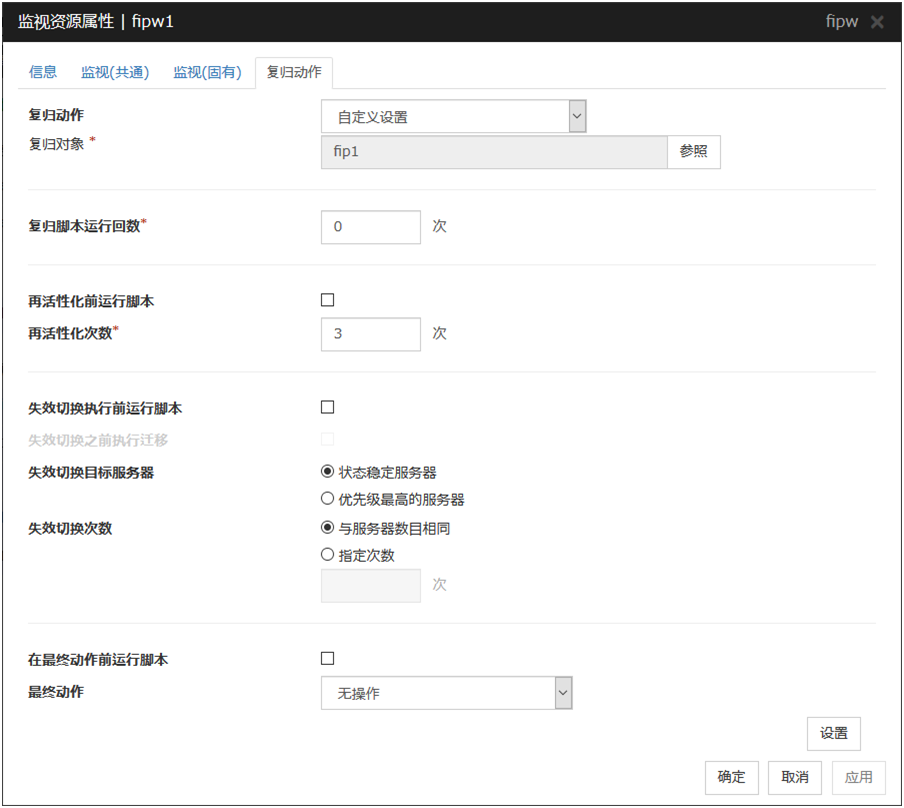Click the 取消 button
Viewport: 904px width, 808px height.
[795, 777]
